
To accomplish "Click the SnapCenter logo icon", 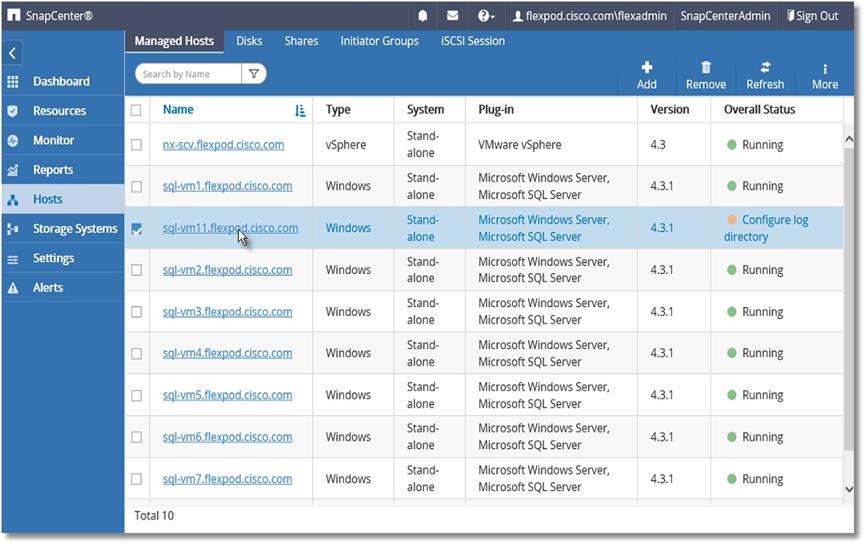I will coord(14,15).
